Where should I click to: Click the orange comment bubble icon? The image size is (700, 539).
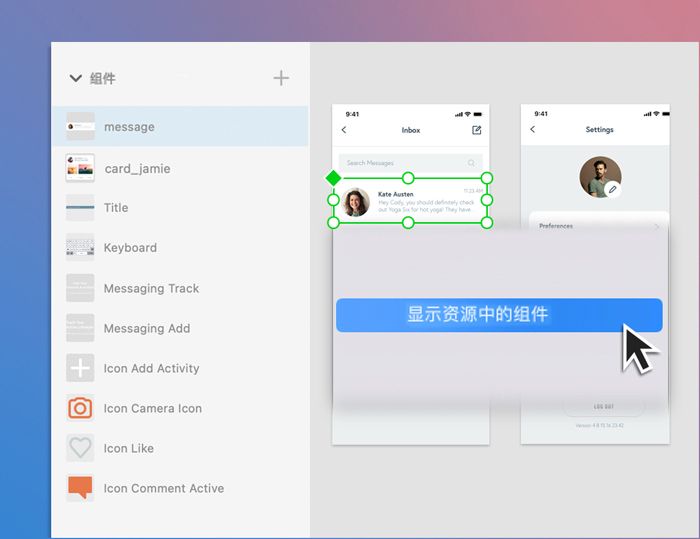[80, 487]
